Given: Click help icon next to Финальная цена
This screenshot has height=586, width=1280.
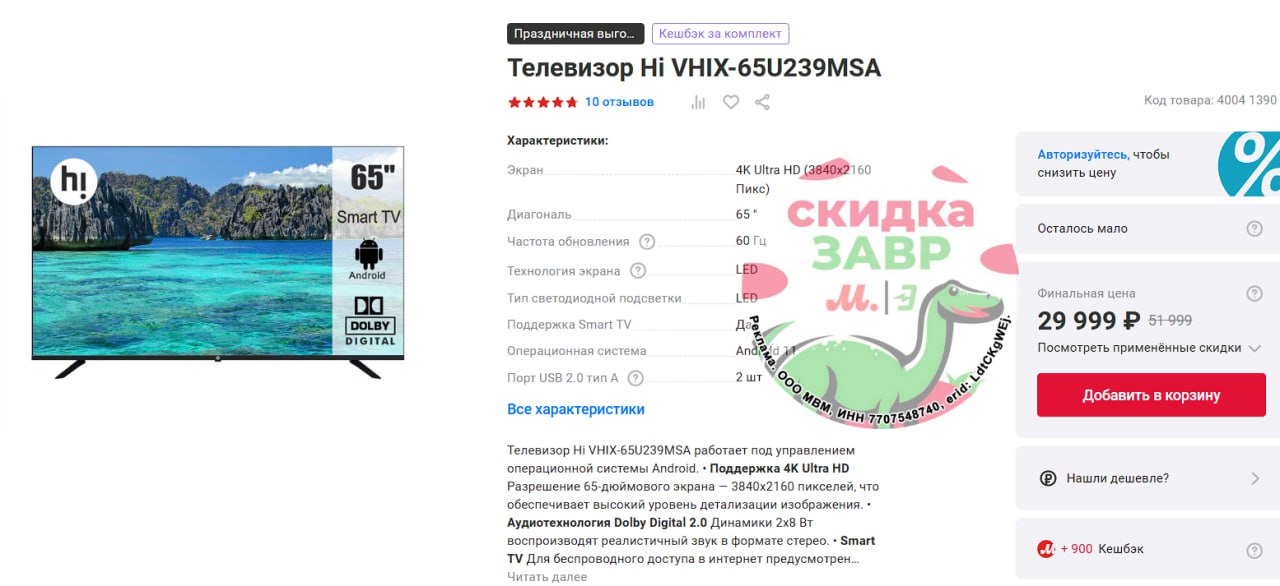Looking at the screenshot, I should (x=1254, y=294).
